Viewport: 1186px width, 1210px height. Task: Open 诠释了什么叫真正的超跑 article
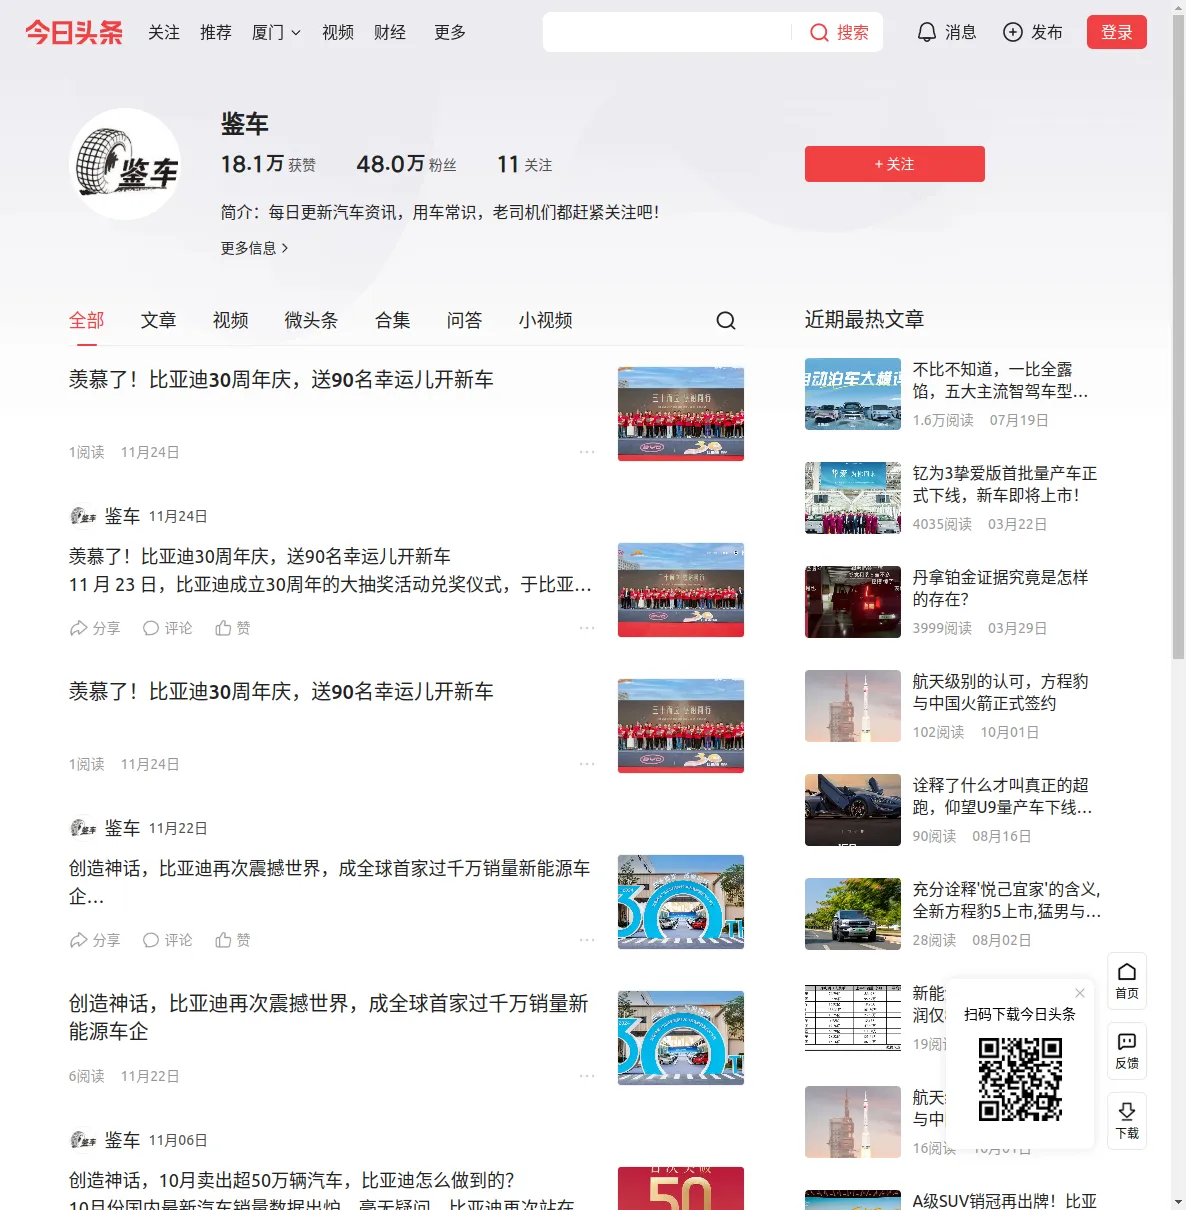[x=1003, y=796]
